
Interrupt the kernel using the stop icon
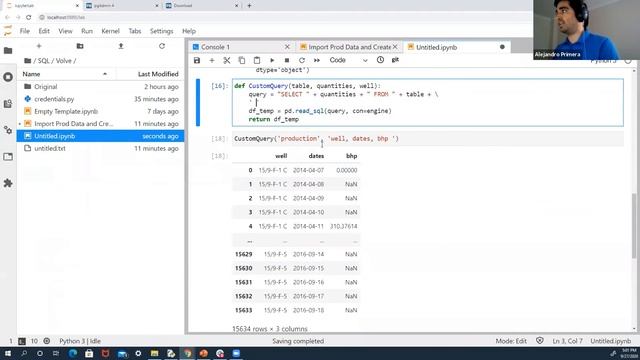(287, 60)
